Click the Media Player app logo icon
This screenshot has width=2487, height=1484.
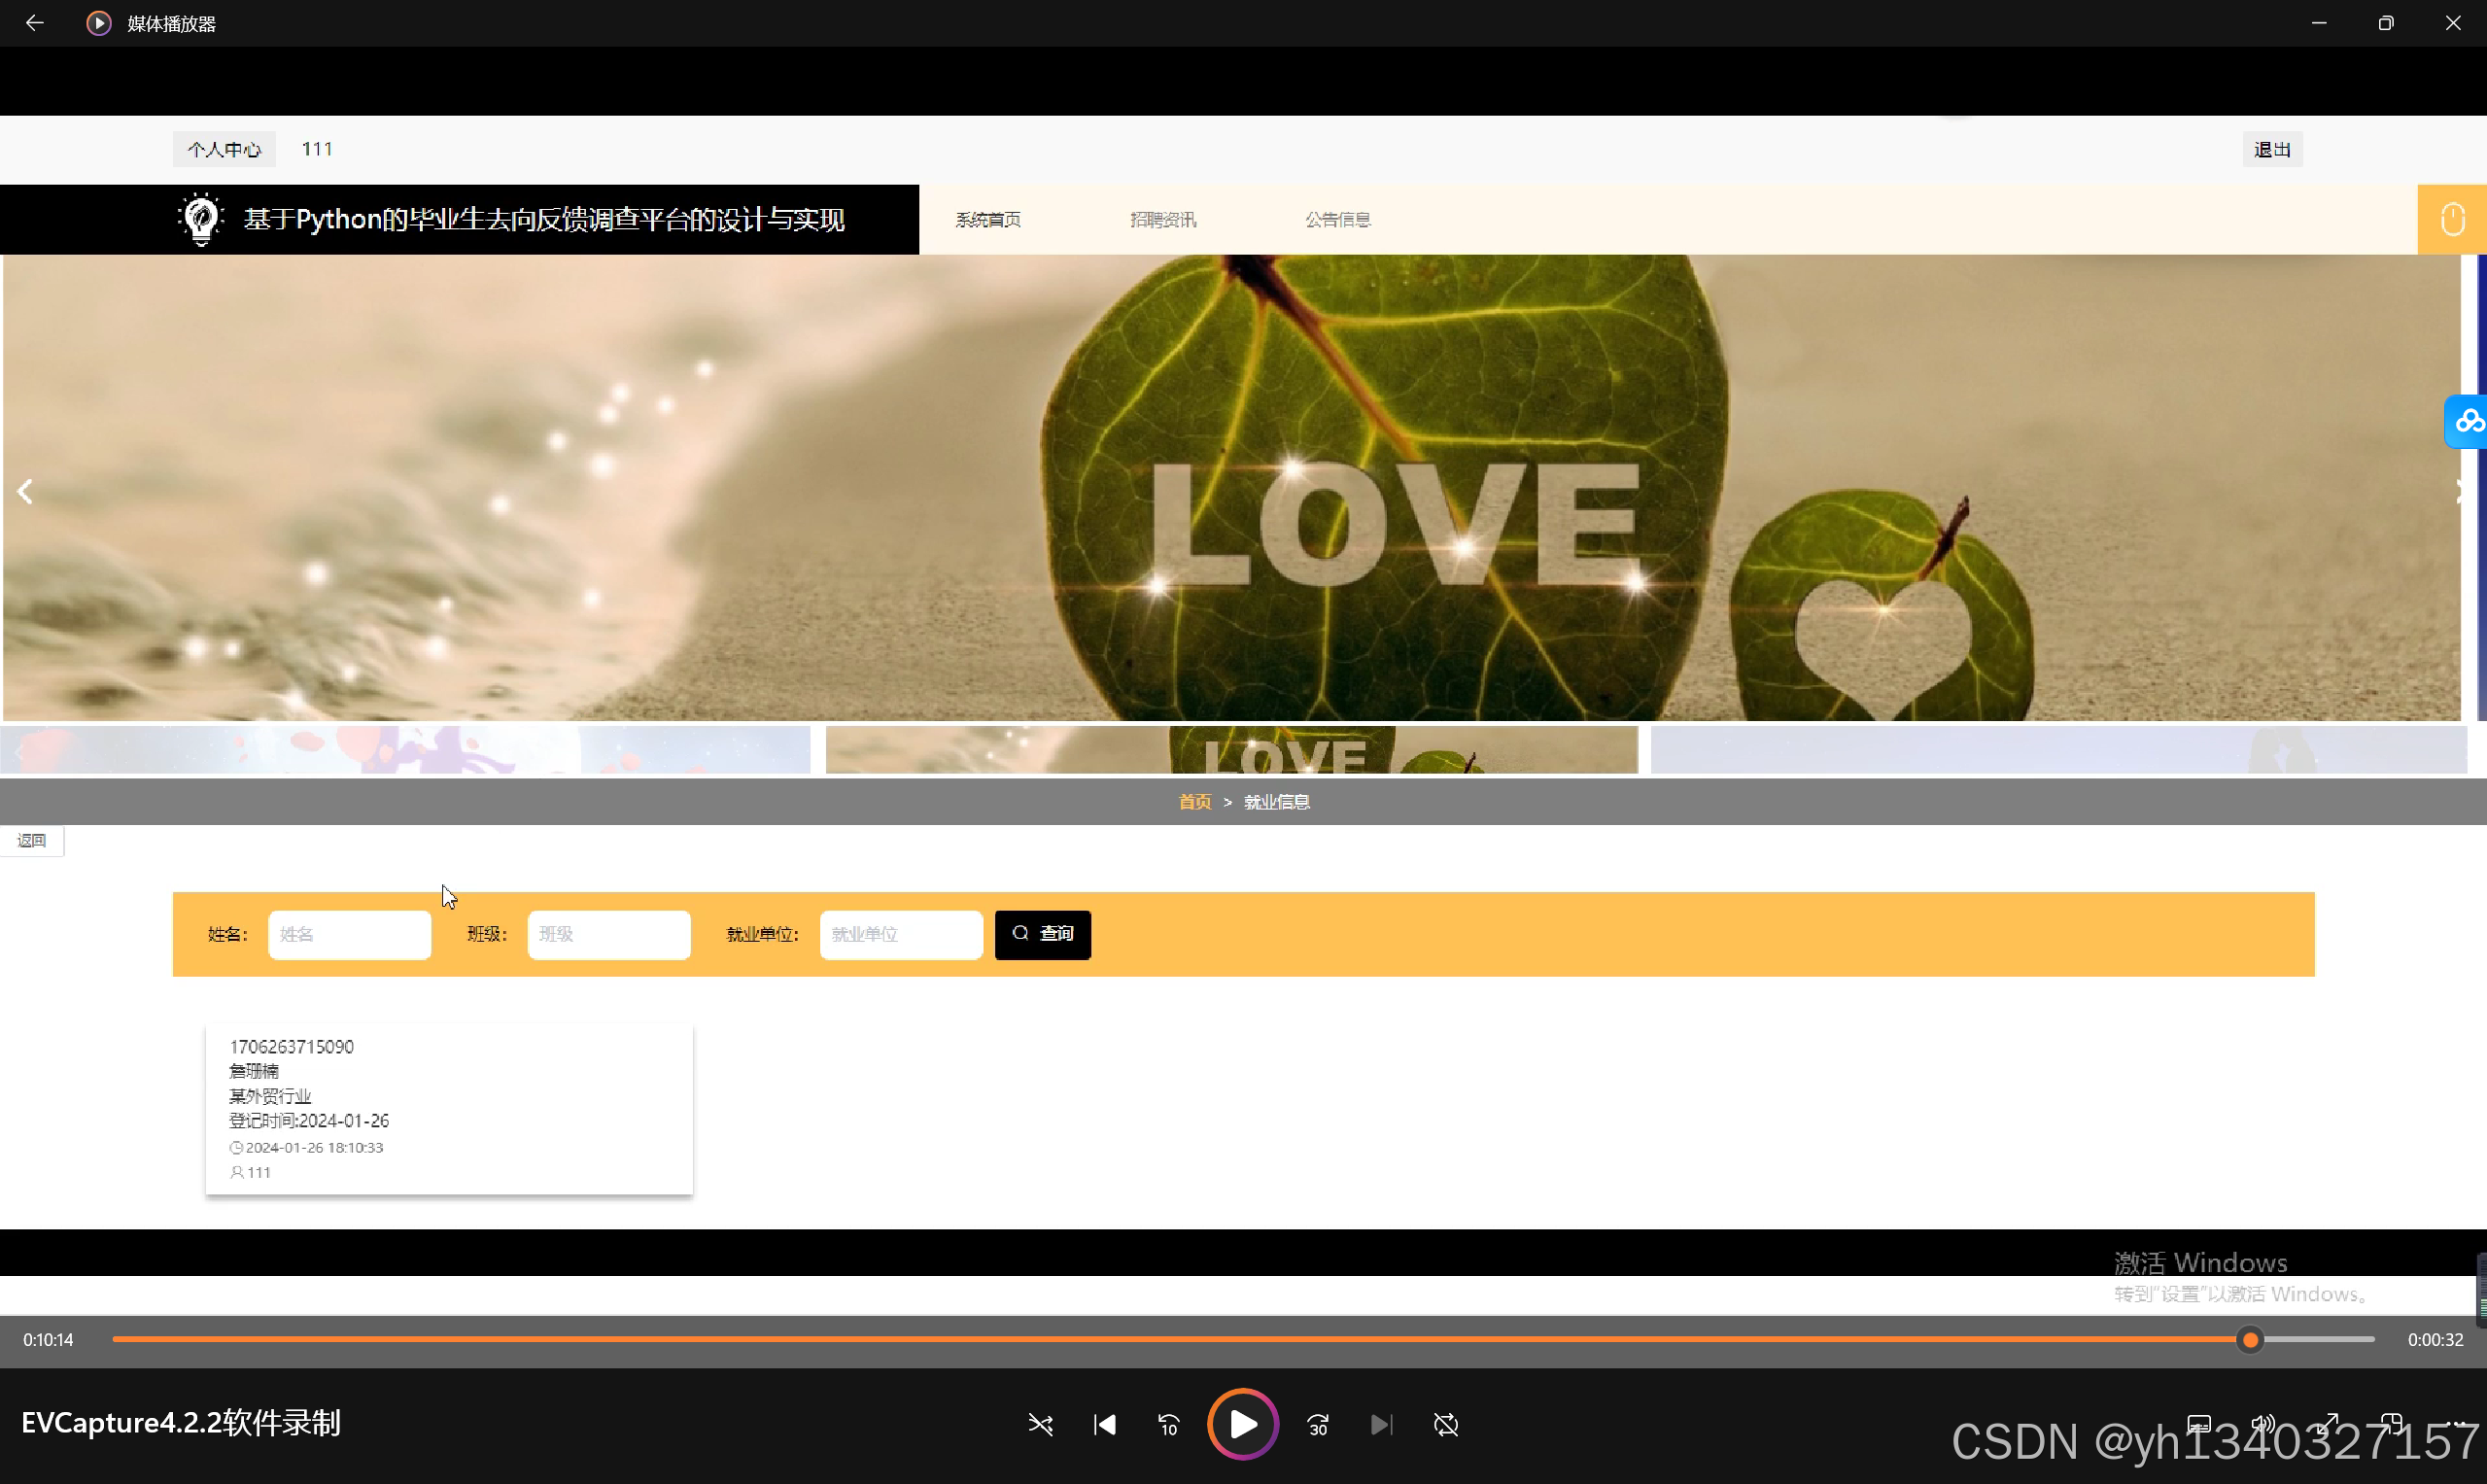(98, 23)
